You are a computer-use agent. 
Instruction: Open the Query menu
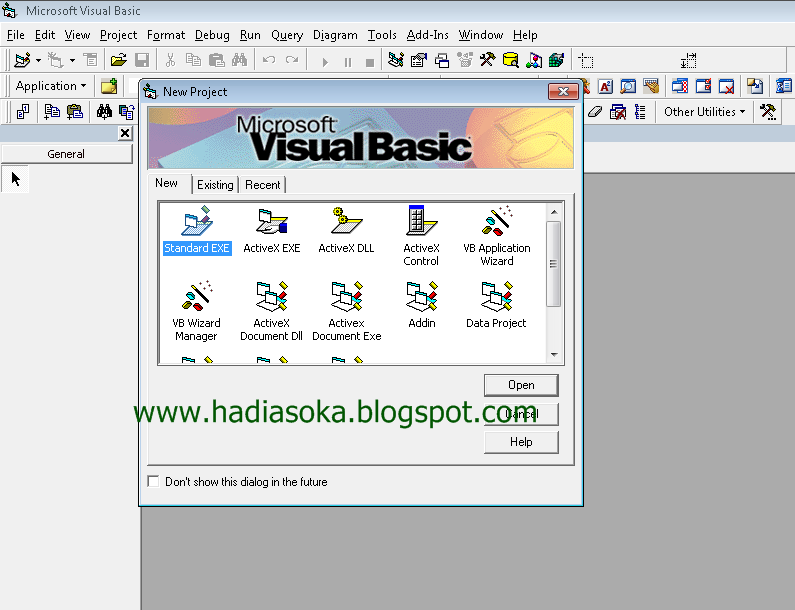(286, 35)
